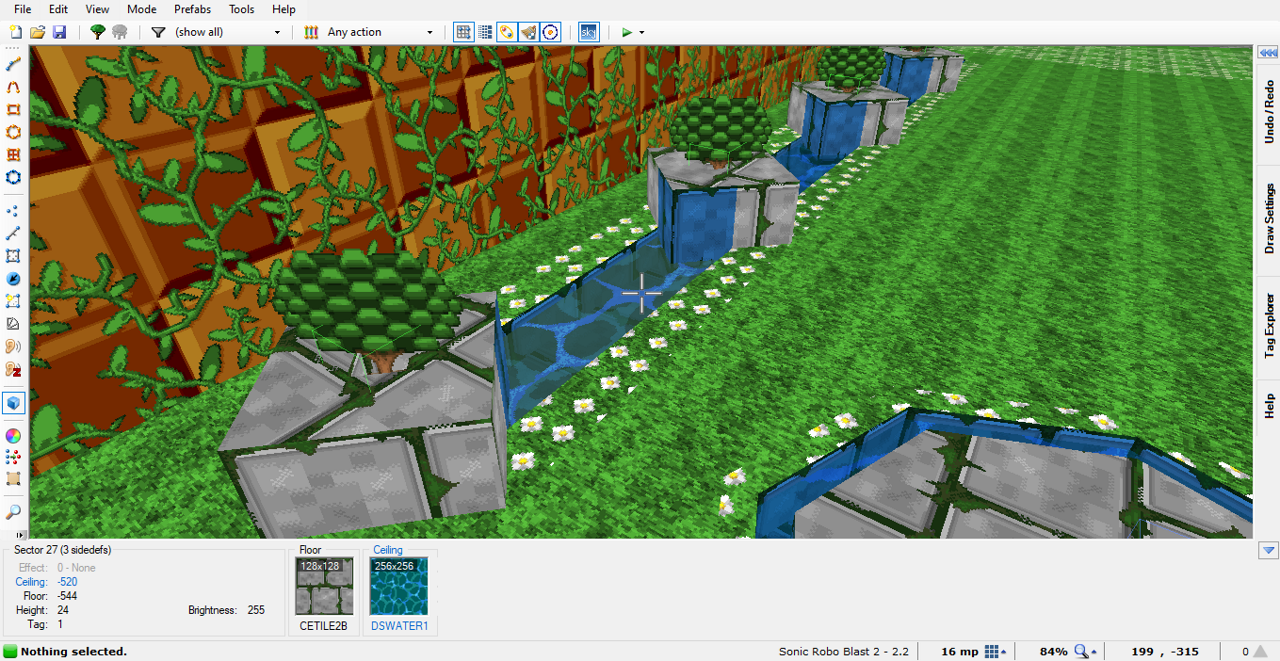
Task: Create a new map
Action: pyautogui.click(x=15, y=32)
